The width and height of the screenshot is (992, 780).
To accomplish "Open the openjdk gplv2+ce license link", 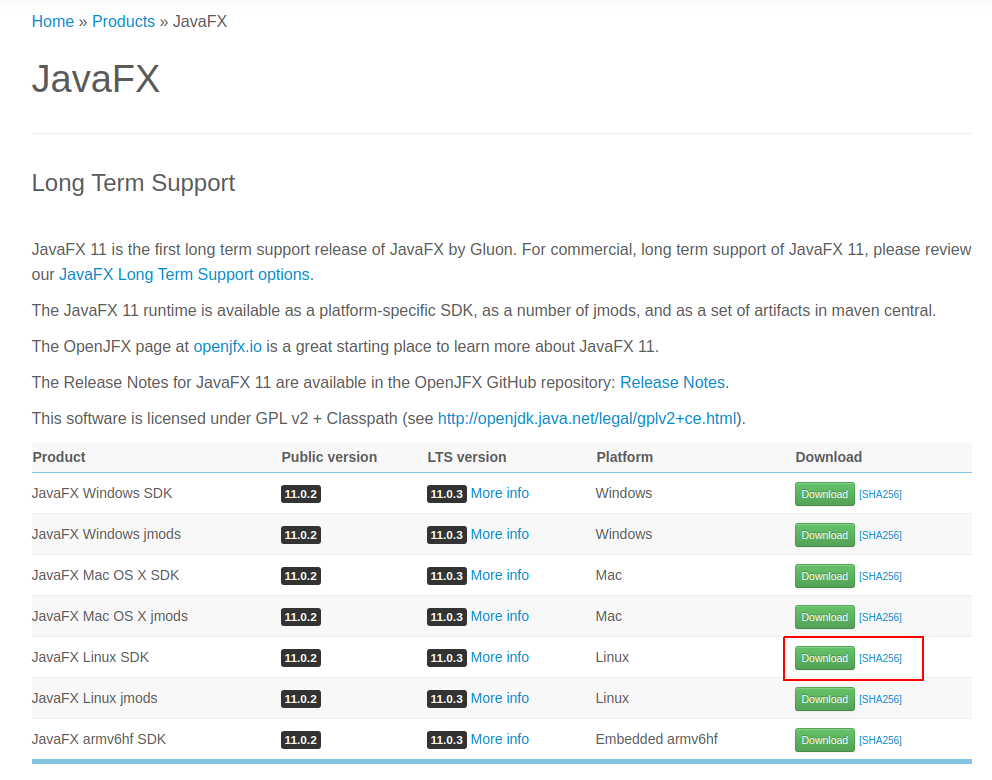I will pyautogui.click(x=587, y=419).
